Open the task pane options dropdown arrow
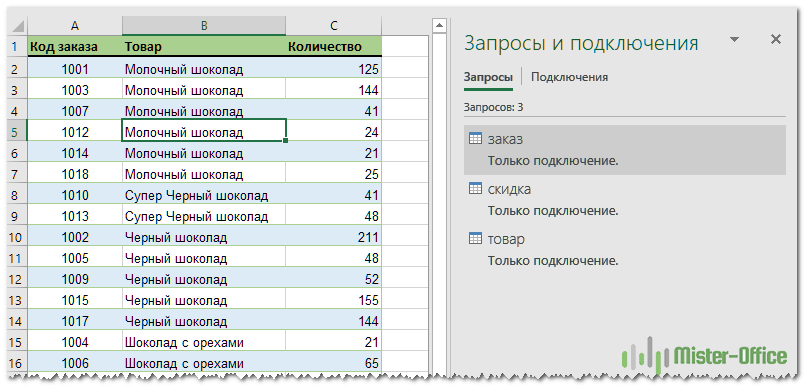 click(735, 40)
